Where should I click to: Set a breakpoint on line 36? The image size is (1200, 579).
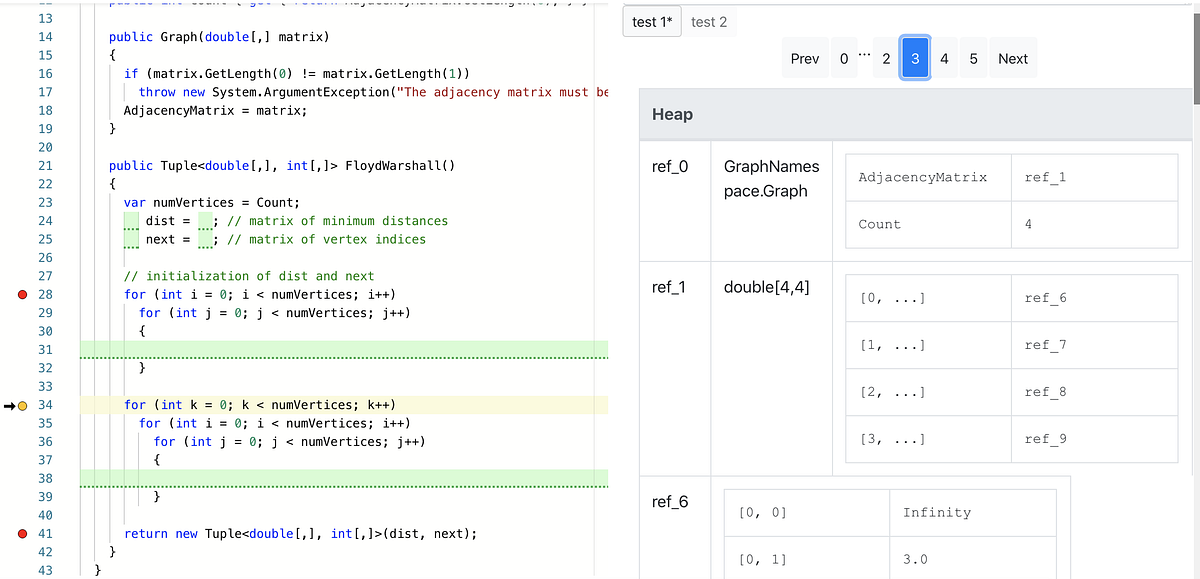(x=22, y=441)
